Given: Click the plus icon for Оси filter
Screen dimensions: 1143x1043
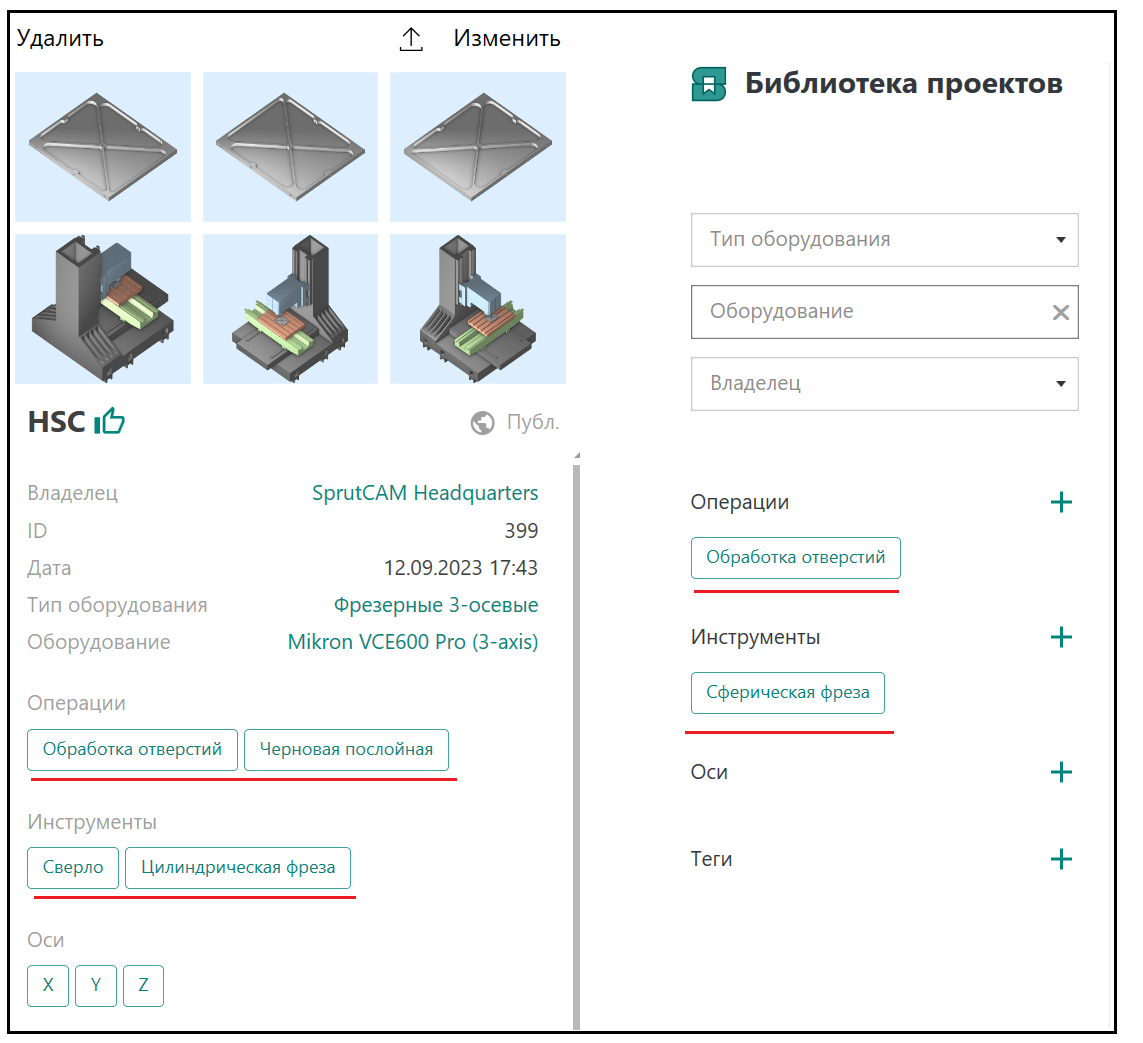Looking at the screenshot, I should [x=1061, y=772].
